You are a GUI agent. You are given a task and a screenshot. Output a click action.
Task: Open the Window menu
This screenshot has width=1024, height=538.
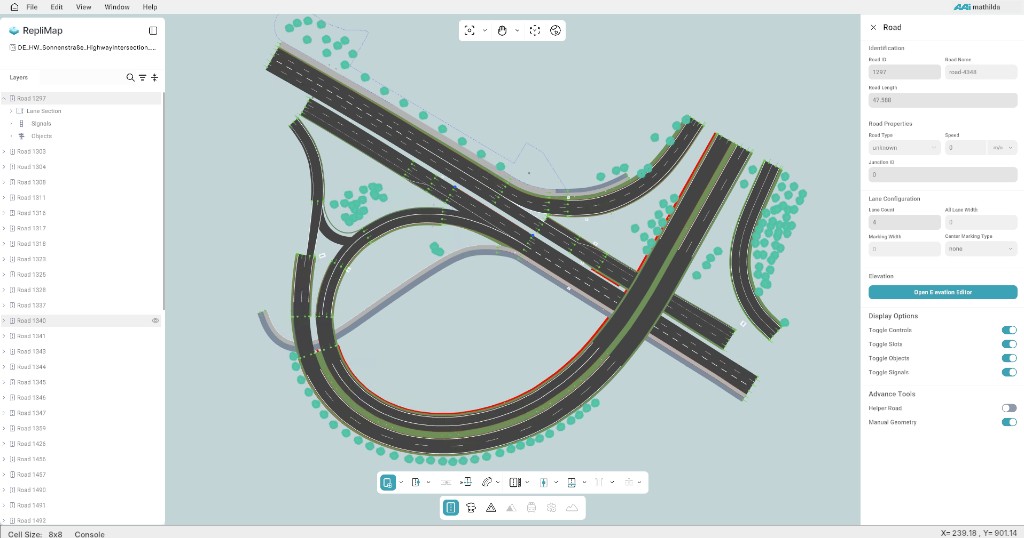click(117, 7)
